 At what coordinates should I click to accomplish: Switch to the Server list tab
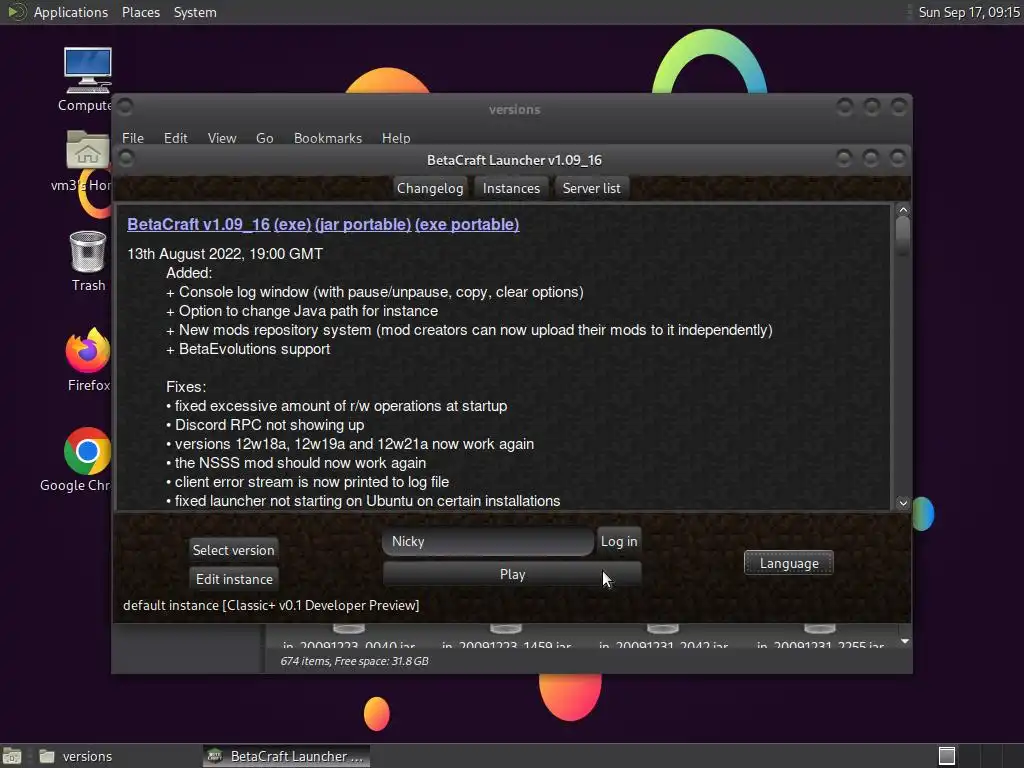pos(591,188)
